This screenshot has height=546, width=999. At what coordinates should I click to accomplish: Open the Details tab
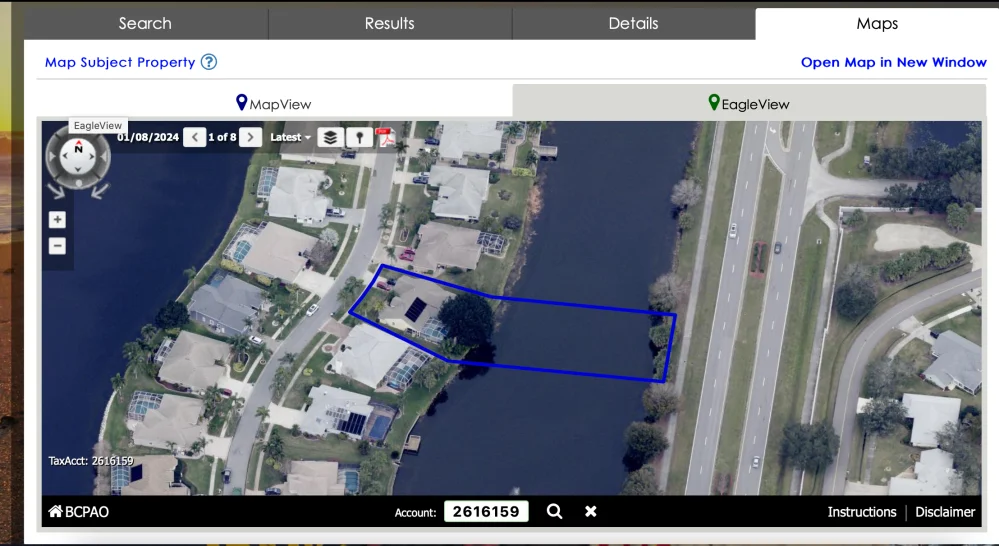(x=633, y=24)
